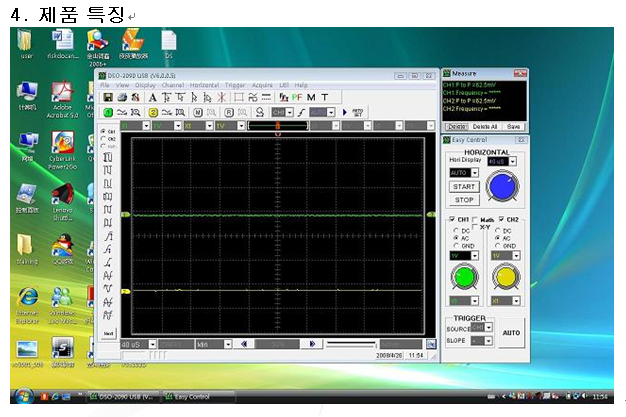Open the Trigger menu
The height and width of the screenshot is (417, 626).
pos(235,85)
